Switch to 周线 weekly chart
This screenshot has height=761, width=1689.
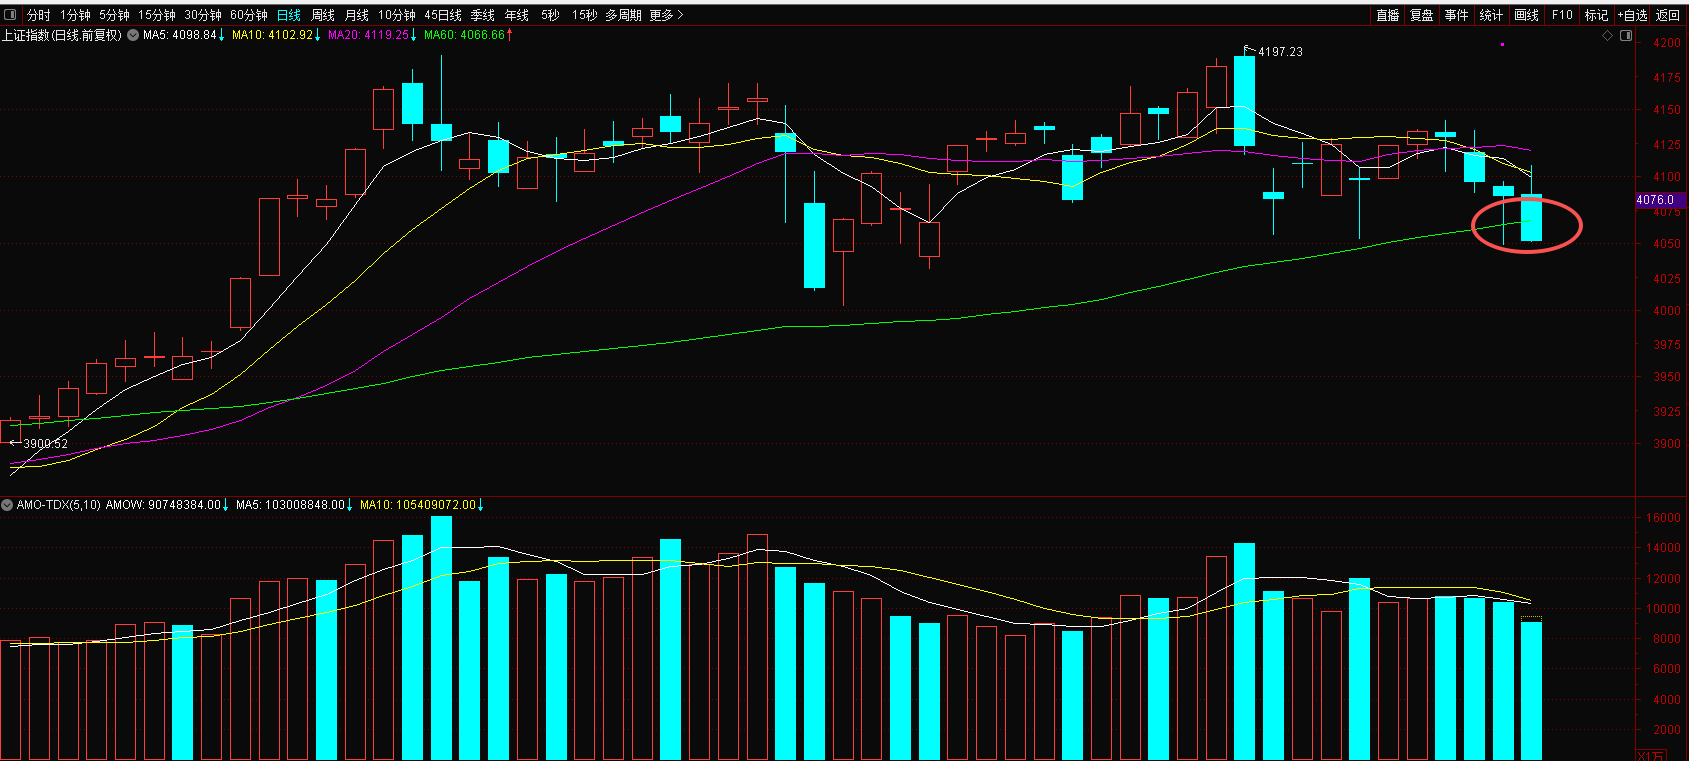[x=323, y=15]
